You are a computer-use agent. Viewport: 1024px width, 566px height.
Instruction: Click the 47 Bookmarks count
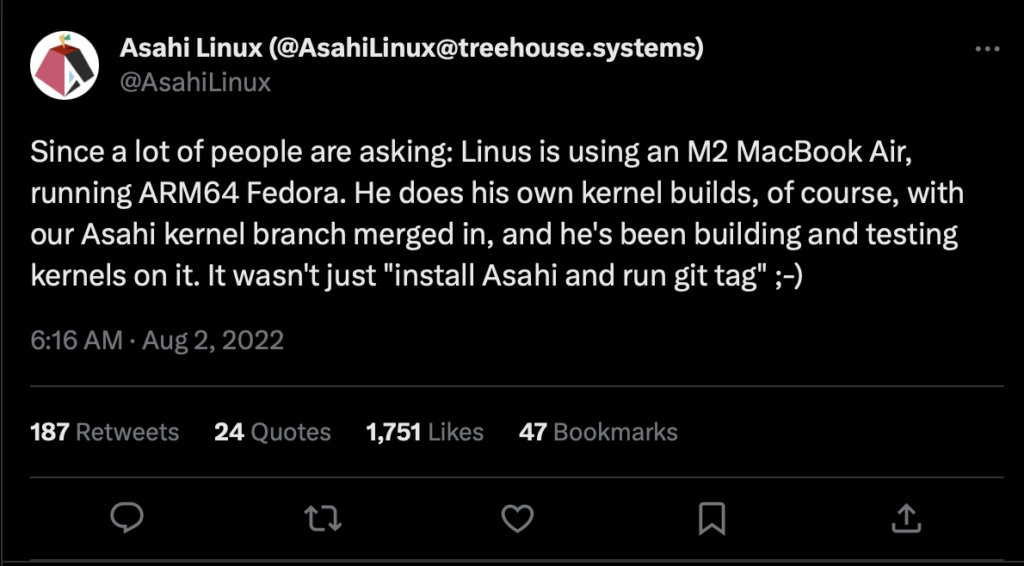[598, 432]
